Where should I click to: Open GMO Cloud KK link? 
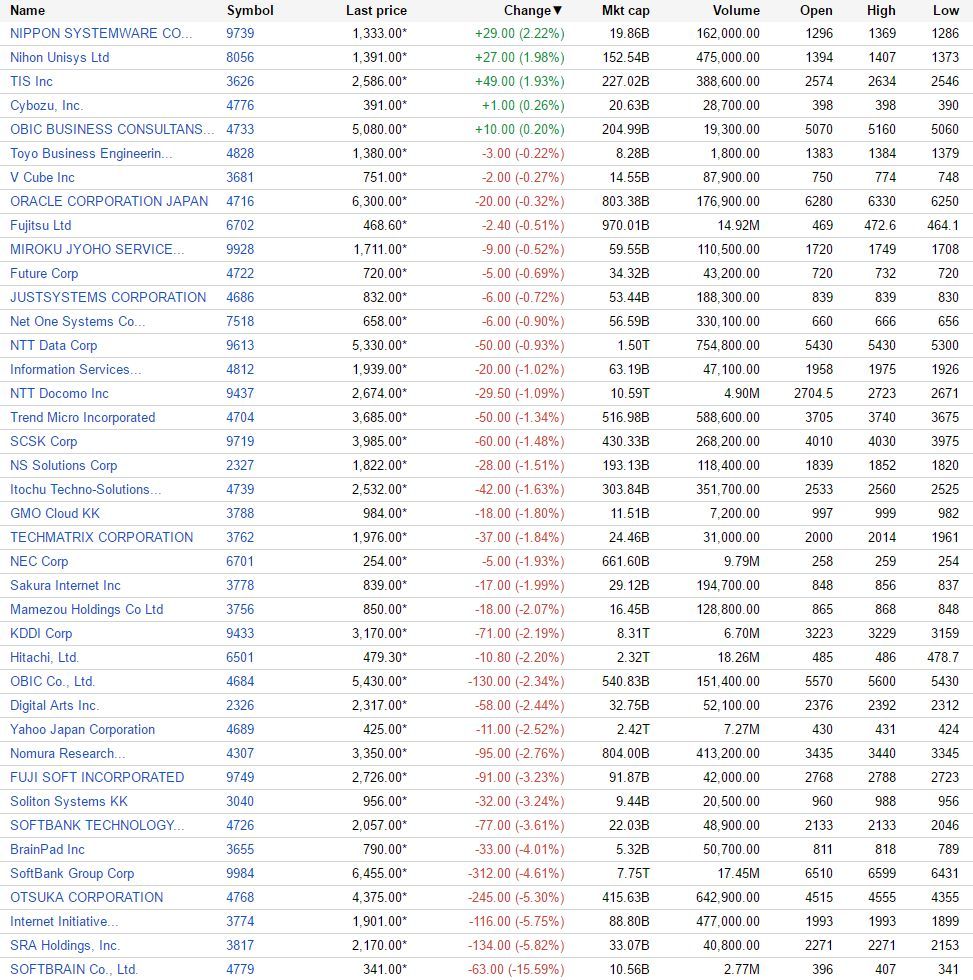(55, 513)
